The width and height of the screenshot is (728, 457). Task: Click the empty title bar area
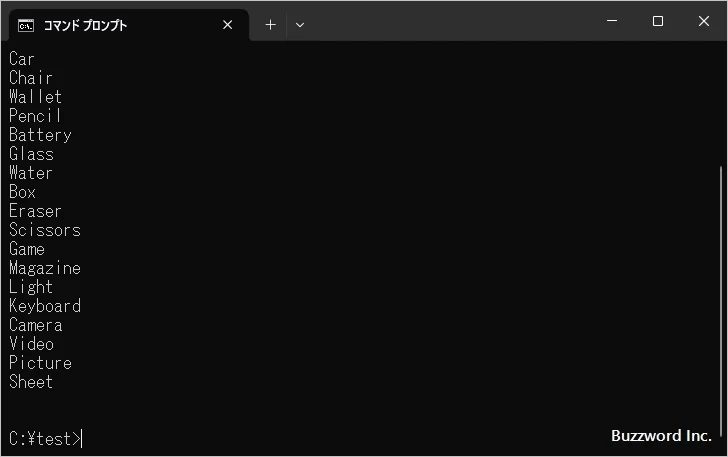coord(450,21)
